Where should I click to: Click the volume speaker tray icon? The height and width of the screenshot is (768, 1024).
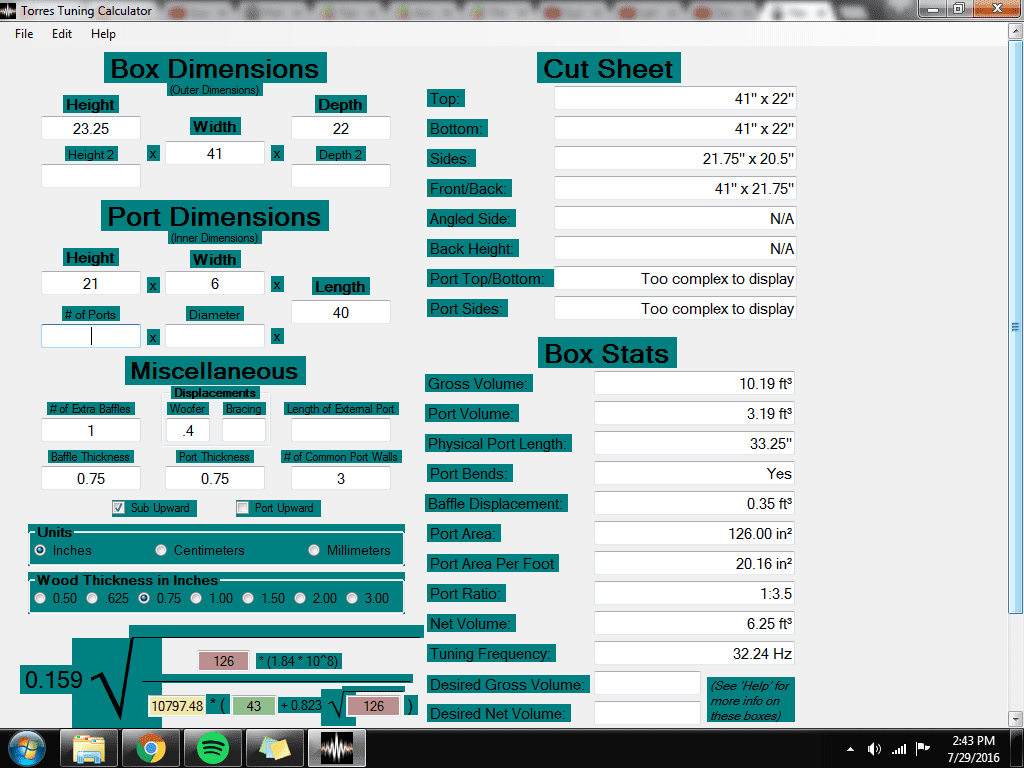tap(874, 749)
